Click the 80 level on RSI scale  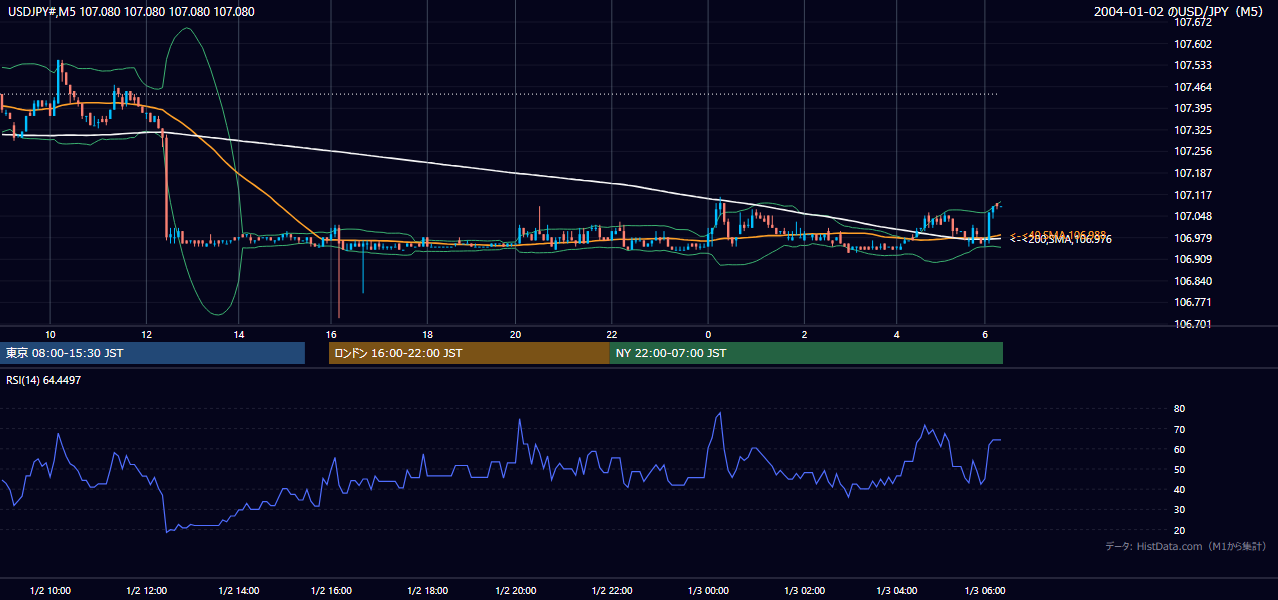[1179, 409]
